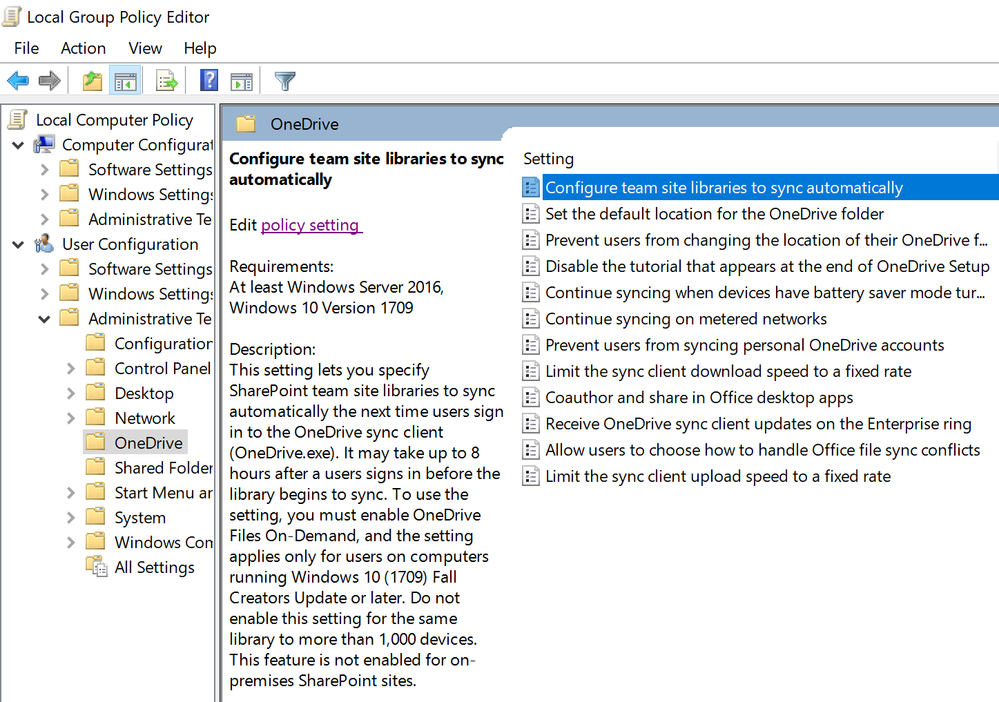
Task: Open the policy setting link
Action: 312,225
